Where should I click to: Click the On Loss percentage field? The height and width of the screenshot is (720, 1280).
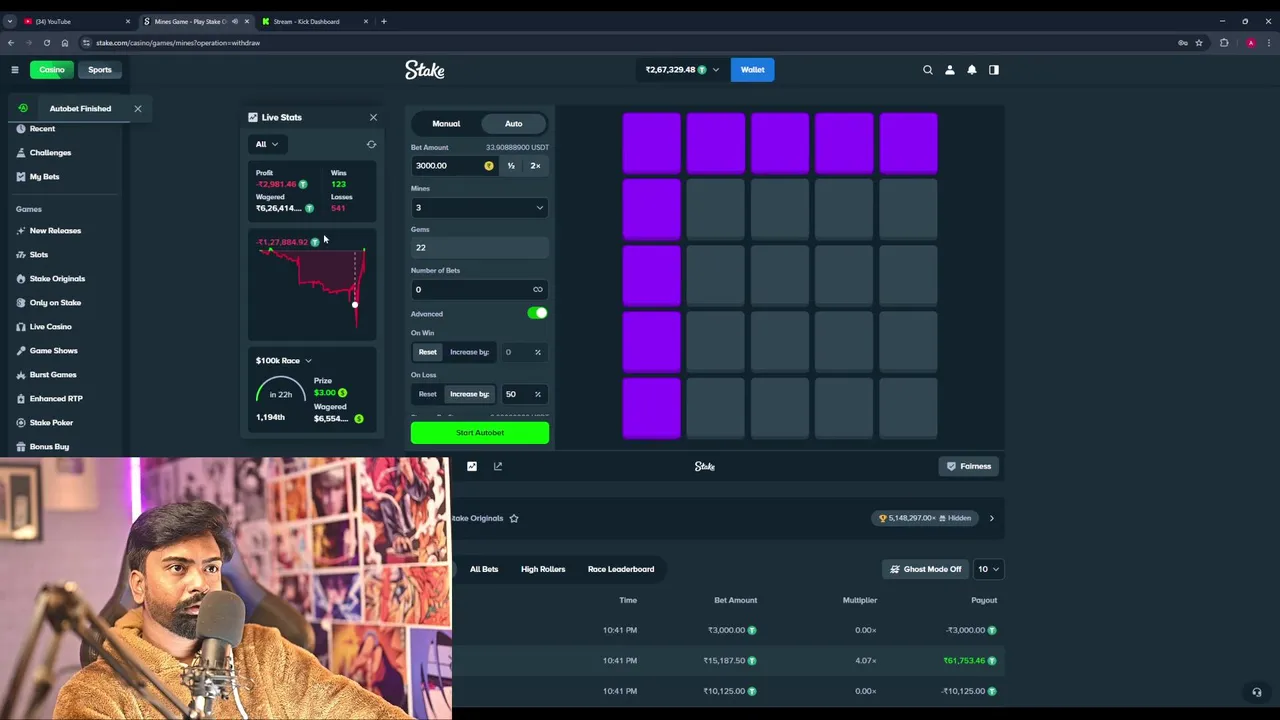click(523, 394)
